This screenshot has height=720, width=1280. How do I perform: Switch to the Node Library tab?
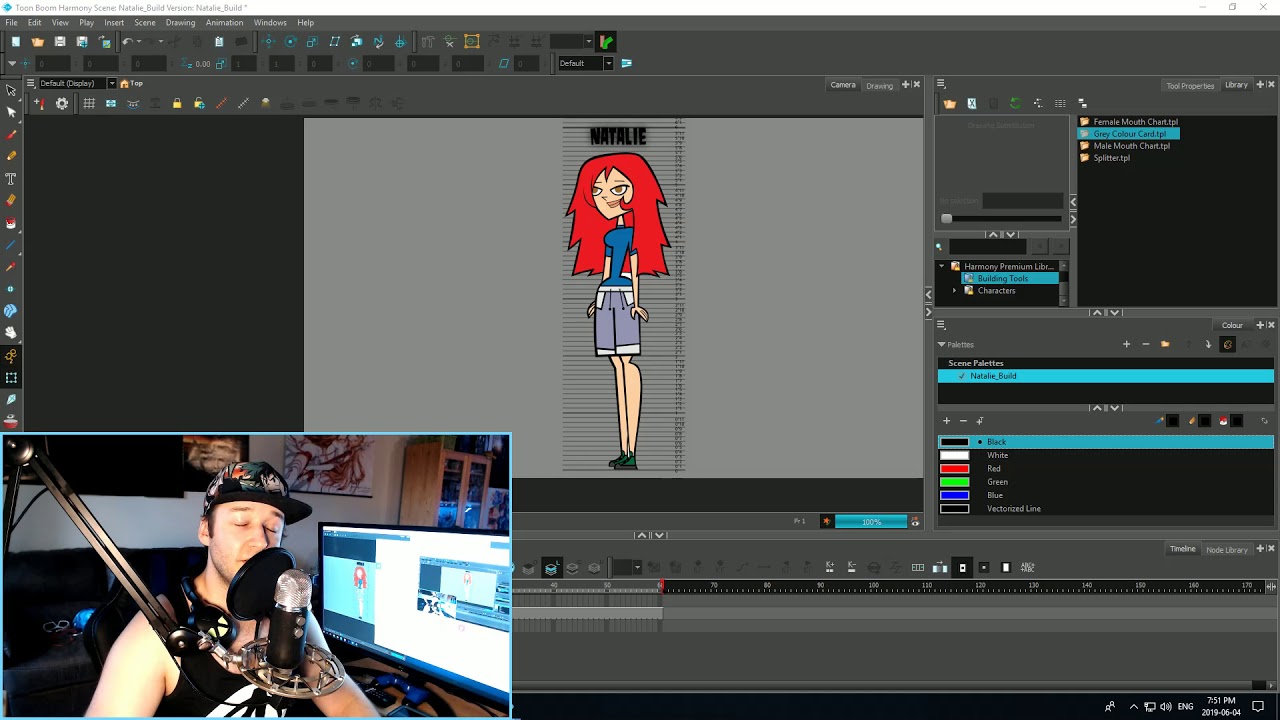click(x=1227, y=549)
